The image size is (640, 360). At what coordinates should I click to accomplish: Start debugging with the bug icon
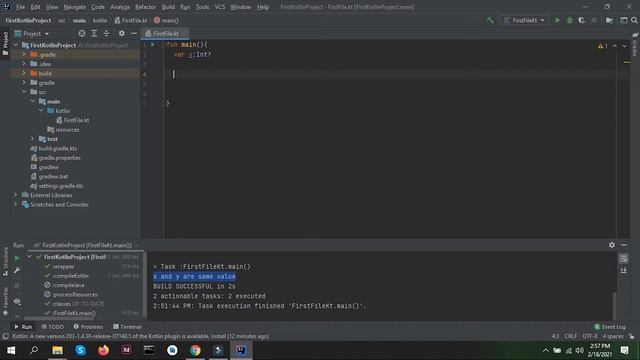[x=569, y=20]
